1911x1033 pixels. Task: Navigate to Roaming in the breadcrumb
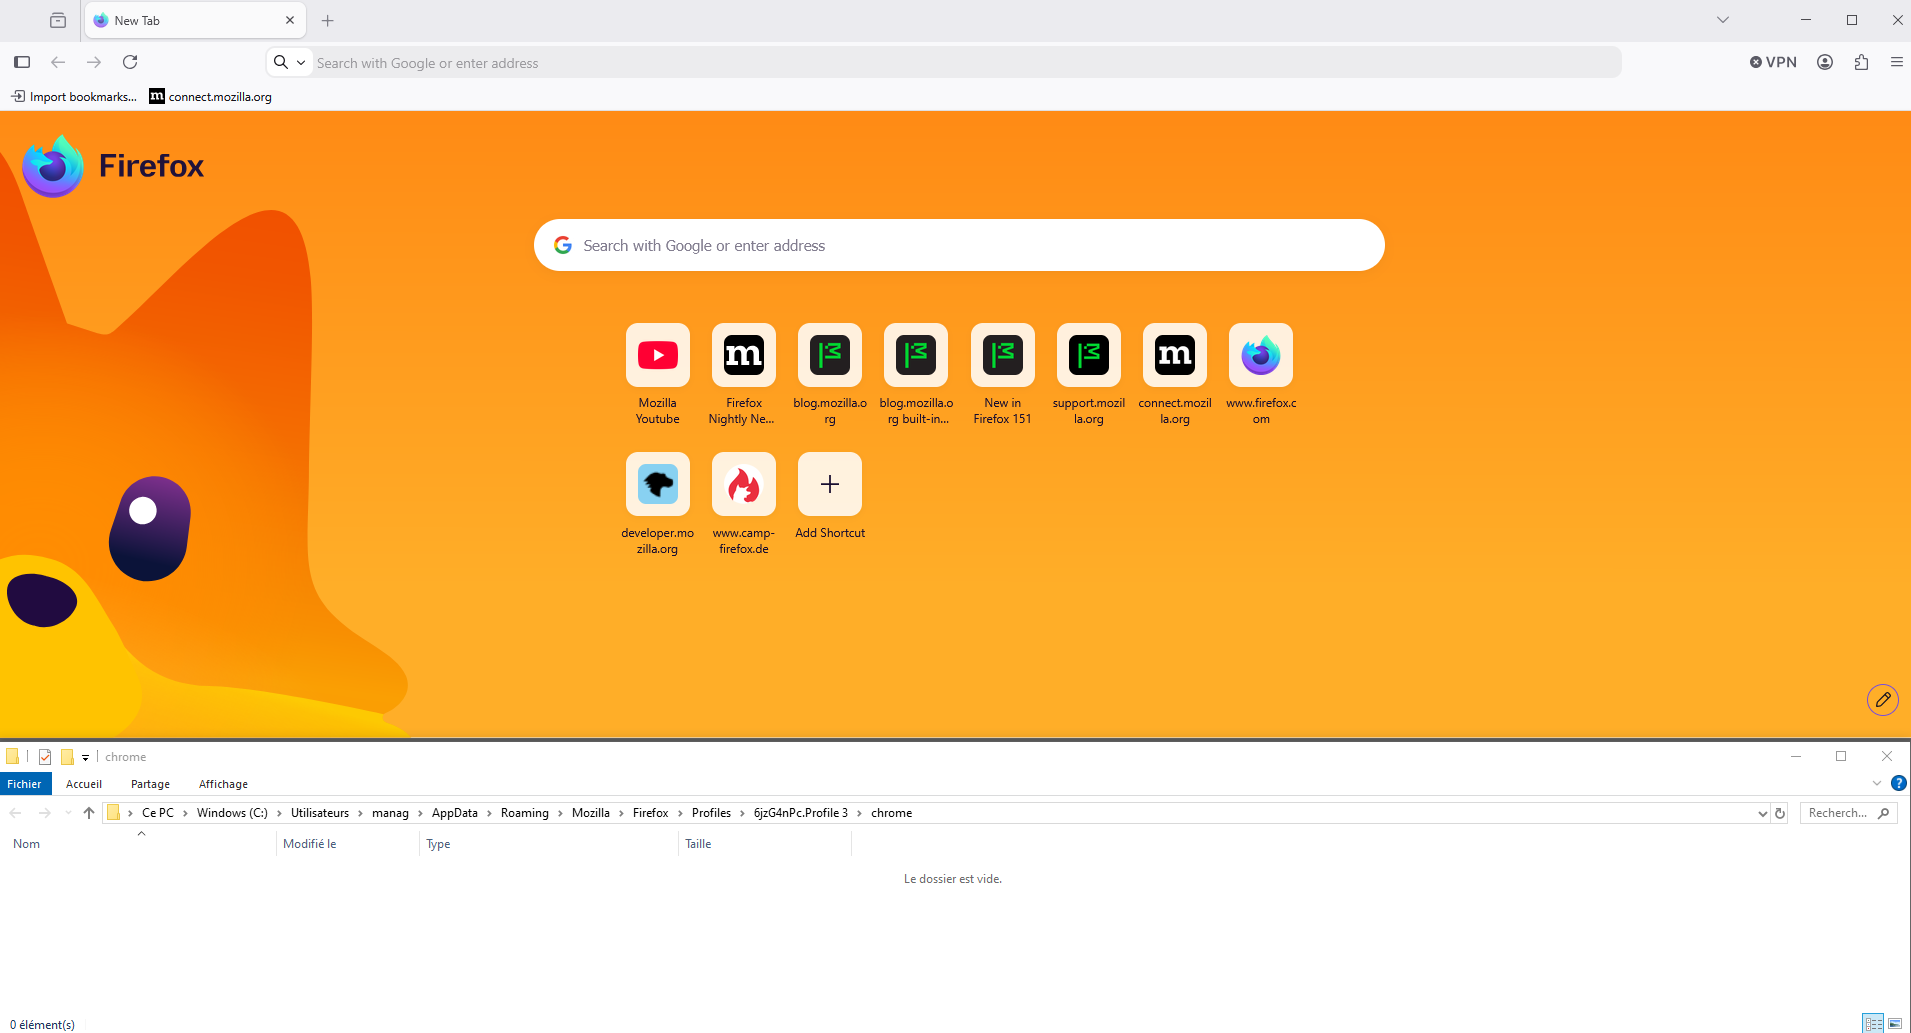[x=525, y=813]
